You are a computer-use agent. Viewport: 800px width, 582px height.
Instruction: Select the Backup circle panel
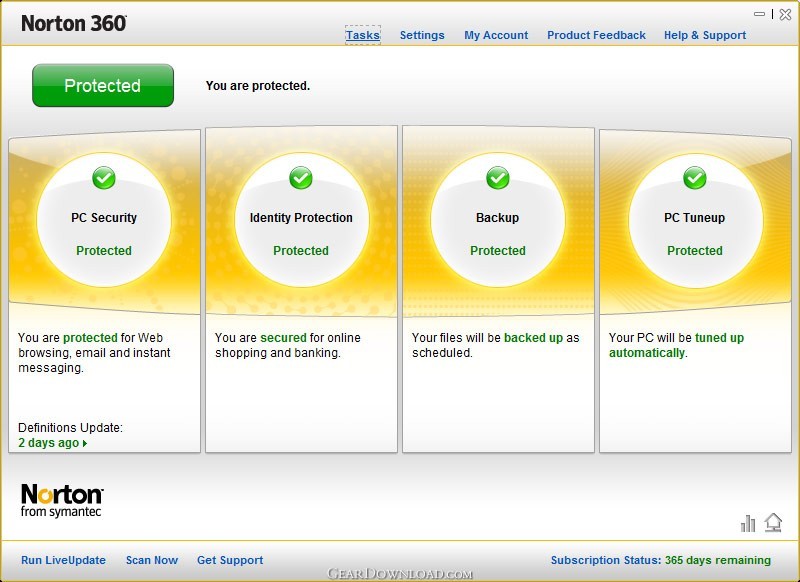498,220
